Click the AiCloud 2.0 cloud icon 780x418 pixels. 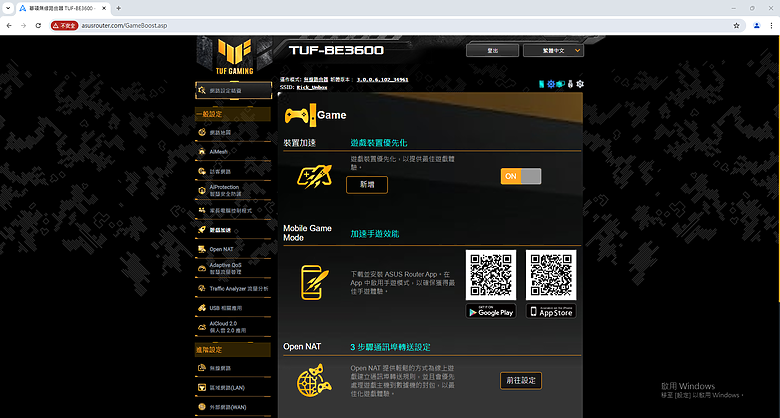pyautogui.click(x=202, y=327)
